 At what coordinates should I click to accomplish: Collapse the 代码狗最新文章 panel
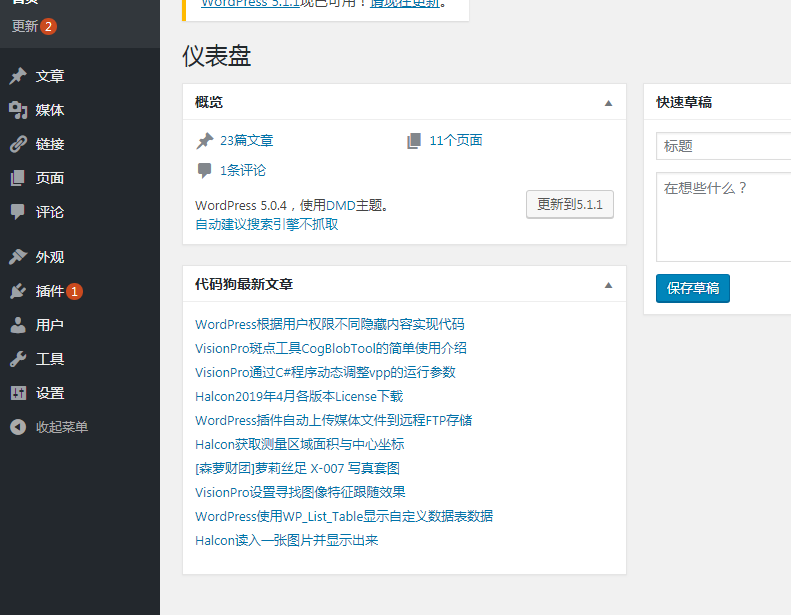click(x=608, y=285)
